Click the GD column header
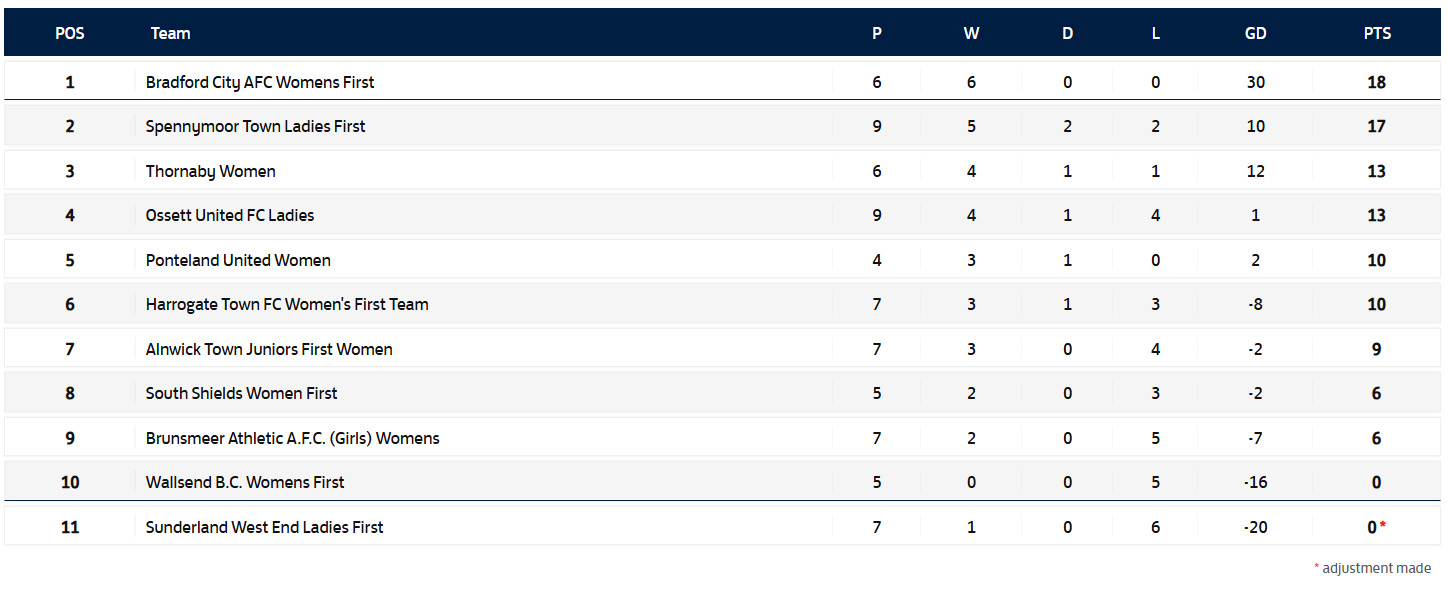 (1255, 33)
